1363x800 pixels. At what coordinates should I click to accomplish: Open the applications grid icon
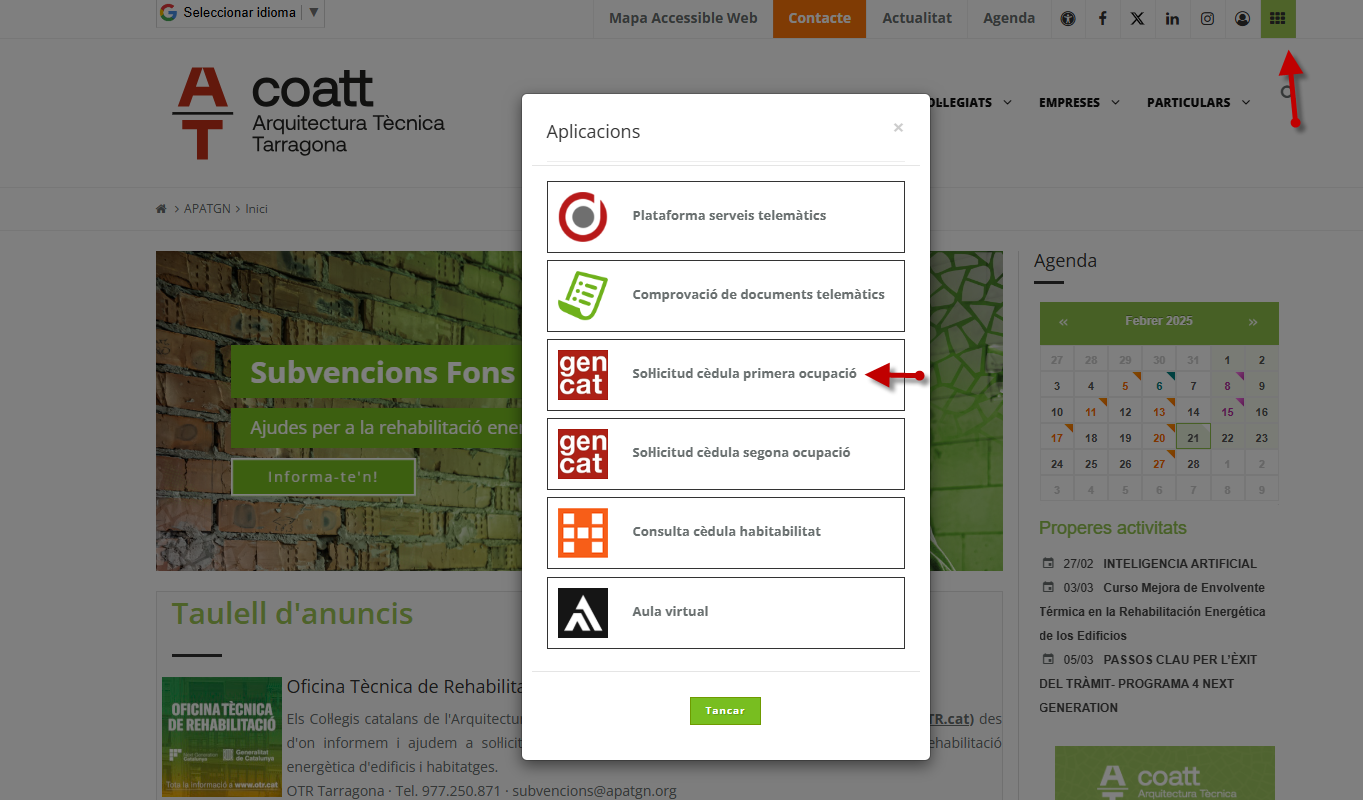1277,18
